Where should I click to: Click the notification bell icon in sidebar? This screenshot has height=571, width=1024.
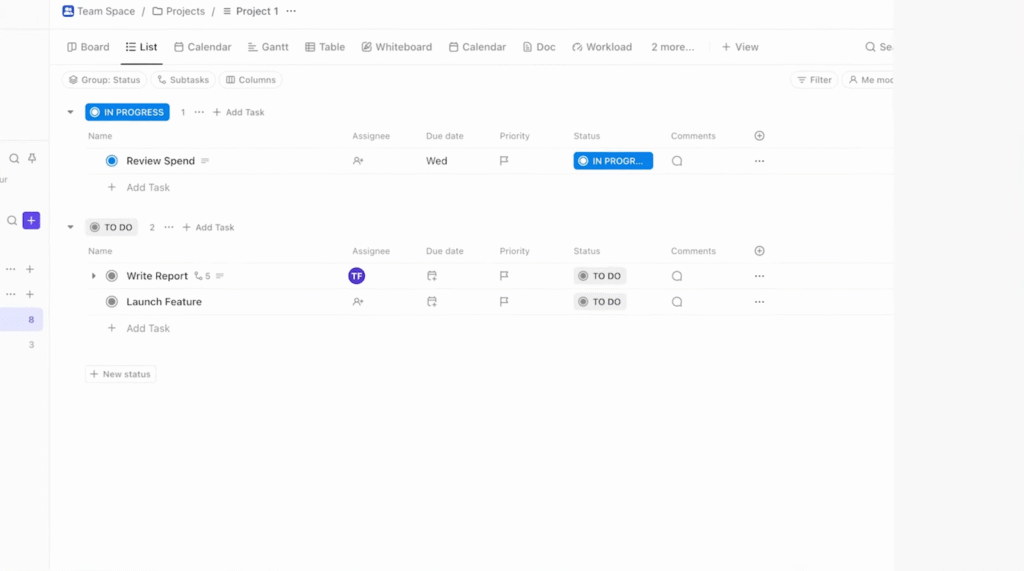(32, 158)
